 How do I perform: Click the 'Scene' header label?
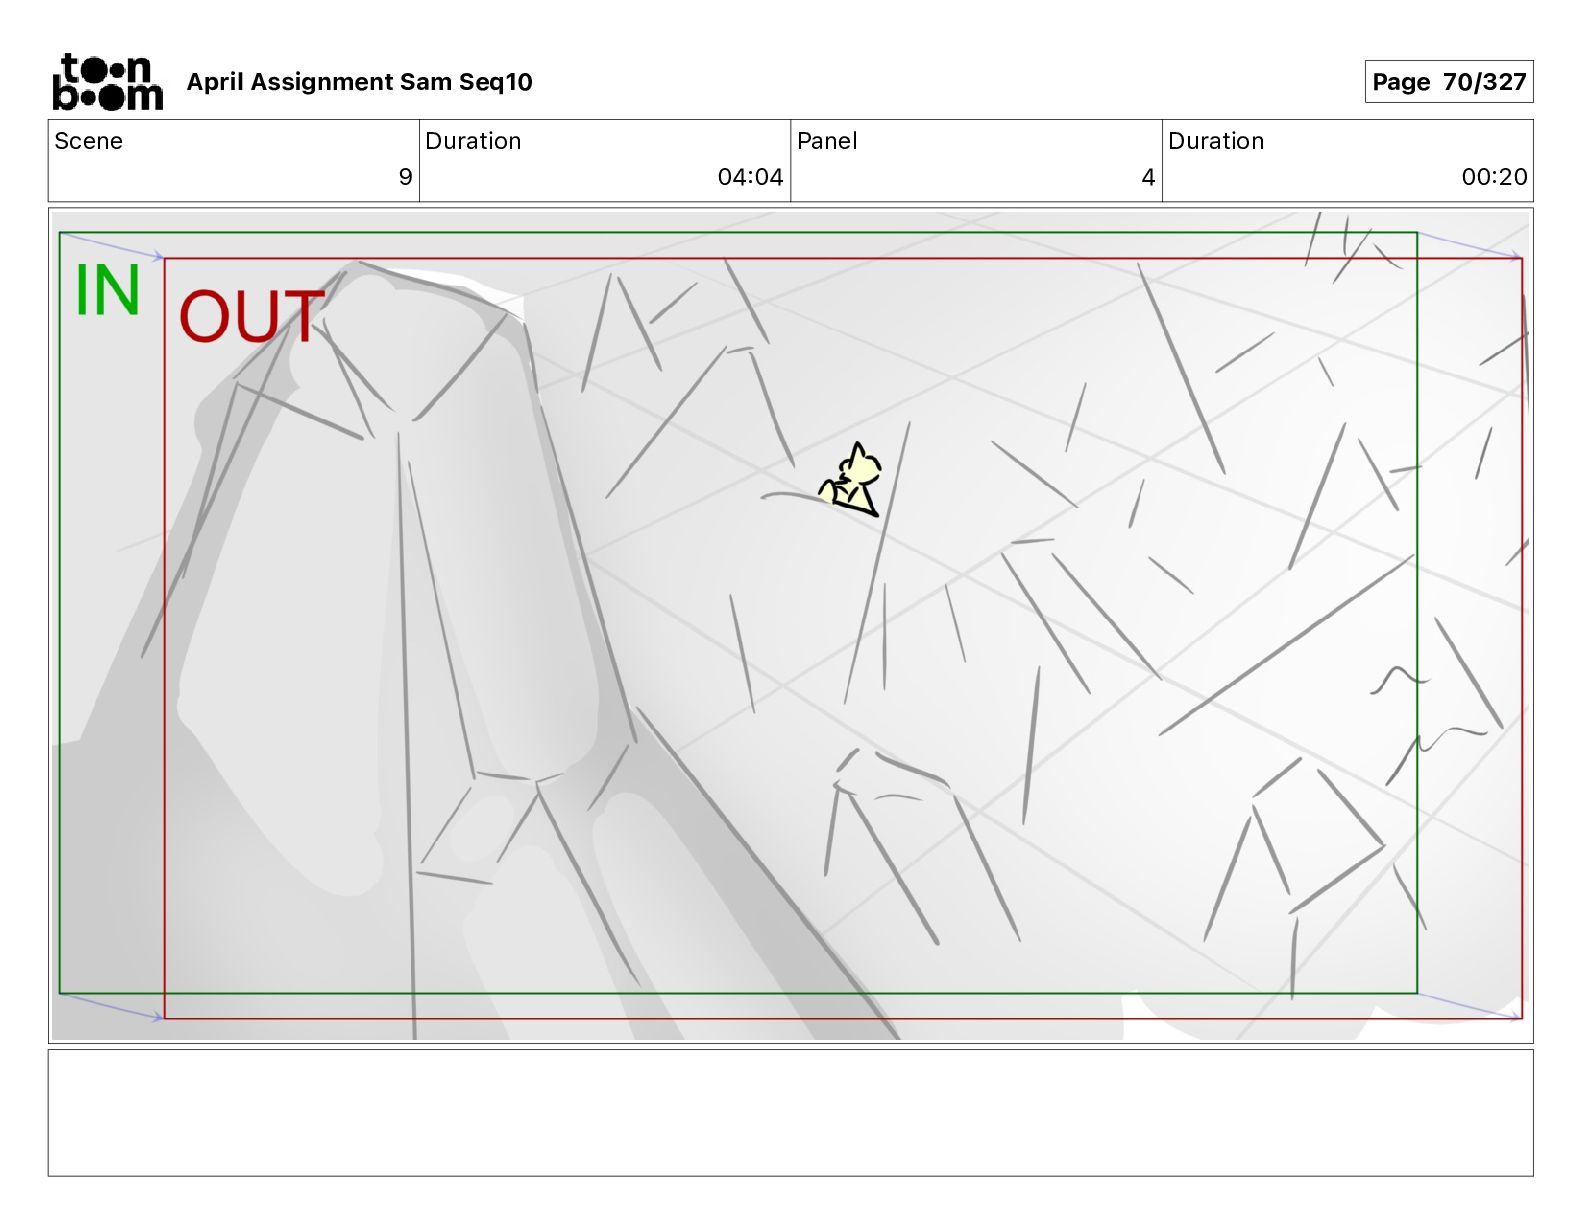tap(88, 141)
